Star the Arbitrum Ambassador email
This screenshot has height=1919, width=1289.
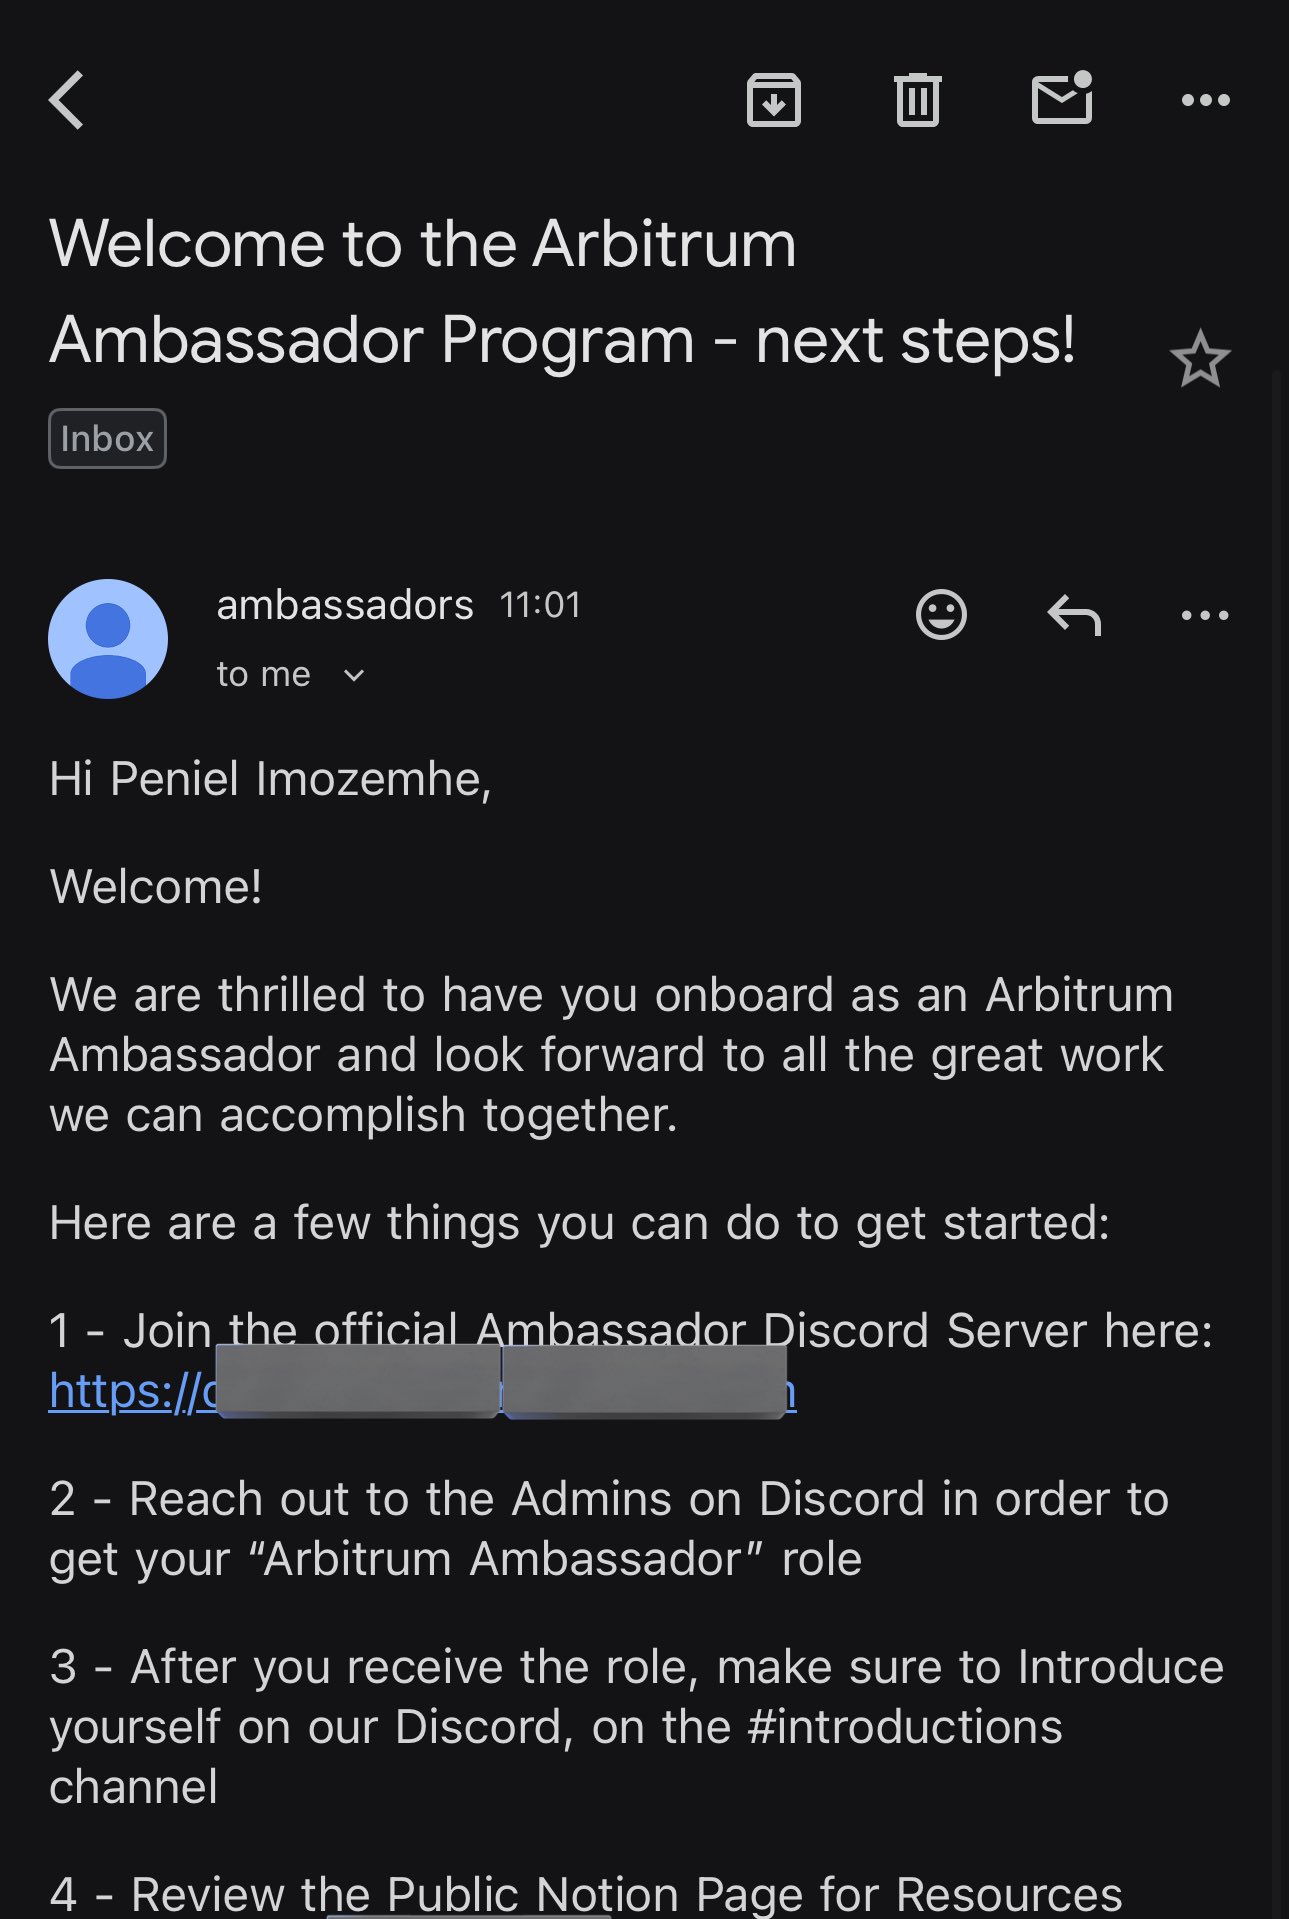tap(1199, 360)
